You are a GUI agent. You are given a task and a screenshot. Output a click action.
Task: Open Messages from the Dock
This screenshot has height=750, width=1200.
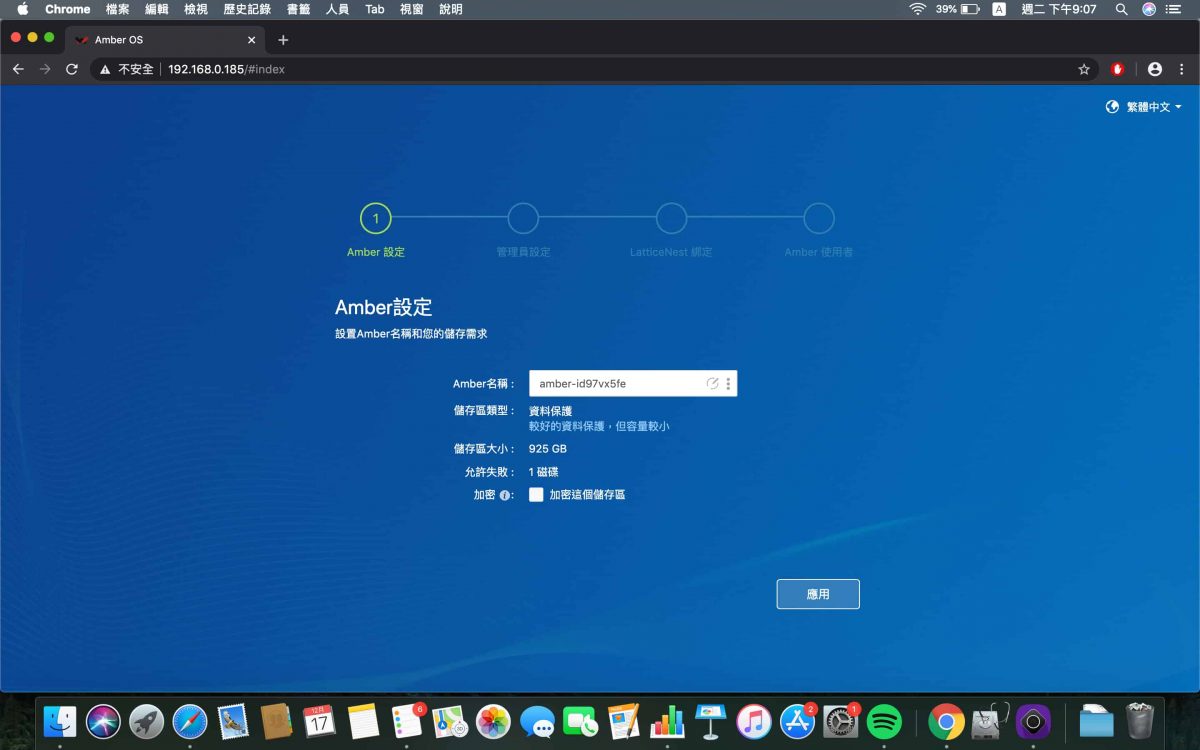pyautogui.click(x=537, y=721)
